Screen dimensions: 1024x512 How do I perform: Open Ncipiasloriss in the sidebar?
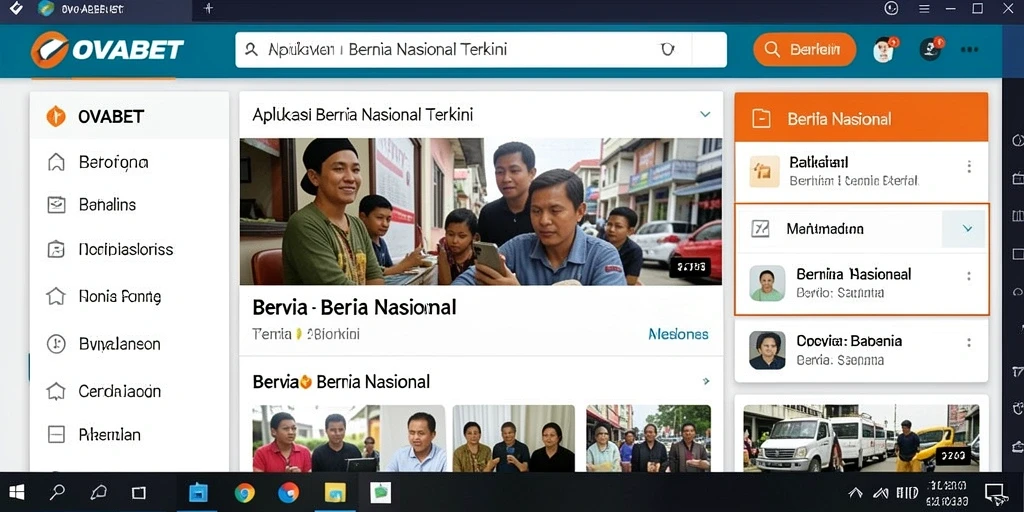click(125, 249)
